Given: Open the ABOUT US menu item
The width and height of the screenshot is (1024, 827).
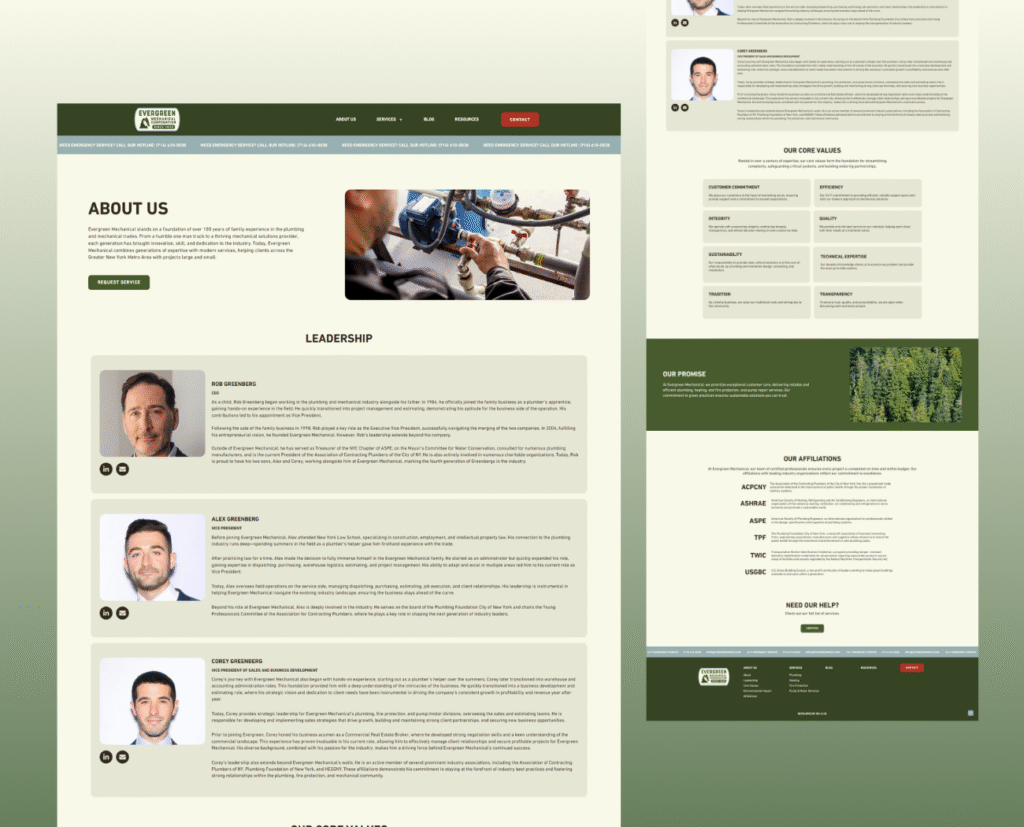Looking at the screenshot, I should coord(345,118).
